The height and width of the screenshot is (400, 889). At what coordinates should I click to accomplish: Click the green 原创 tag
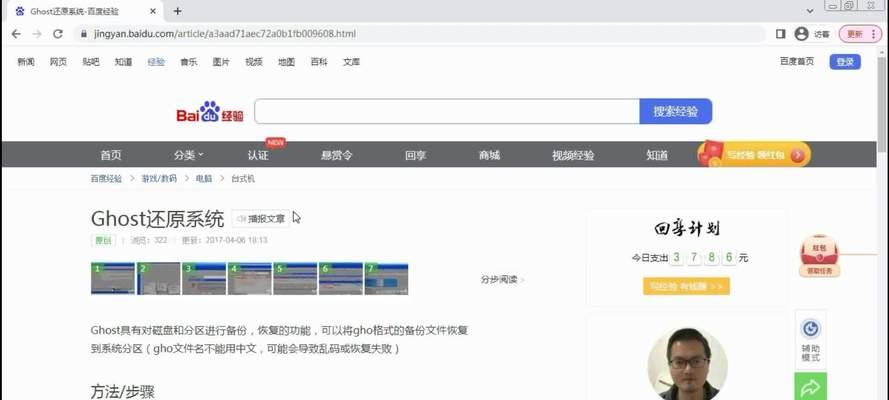point(103,240)
